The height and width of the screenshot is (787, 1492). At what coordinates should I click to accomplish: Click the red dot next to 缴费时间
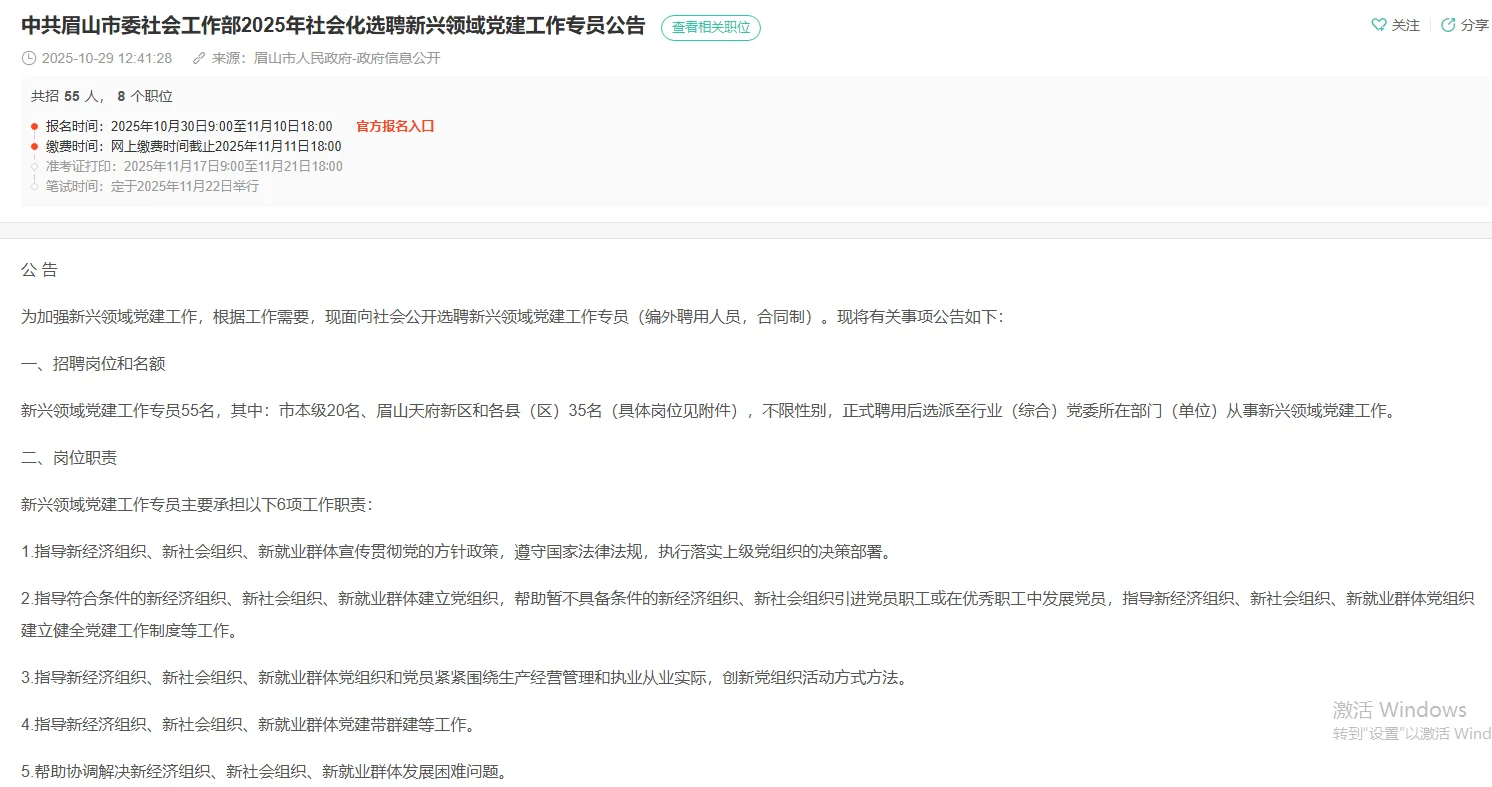tap(34, 146)
